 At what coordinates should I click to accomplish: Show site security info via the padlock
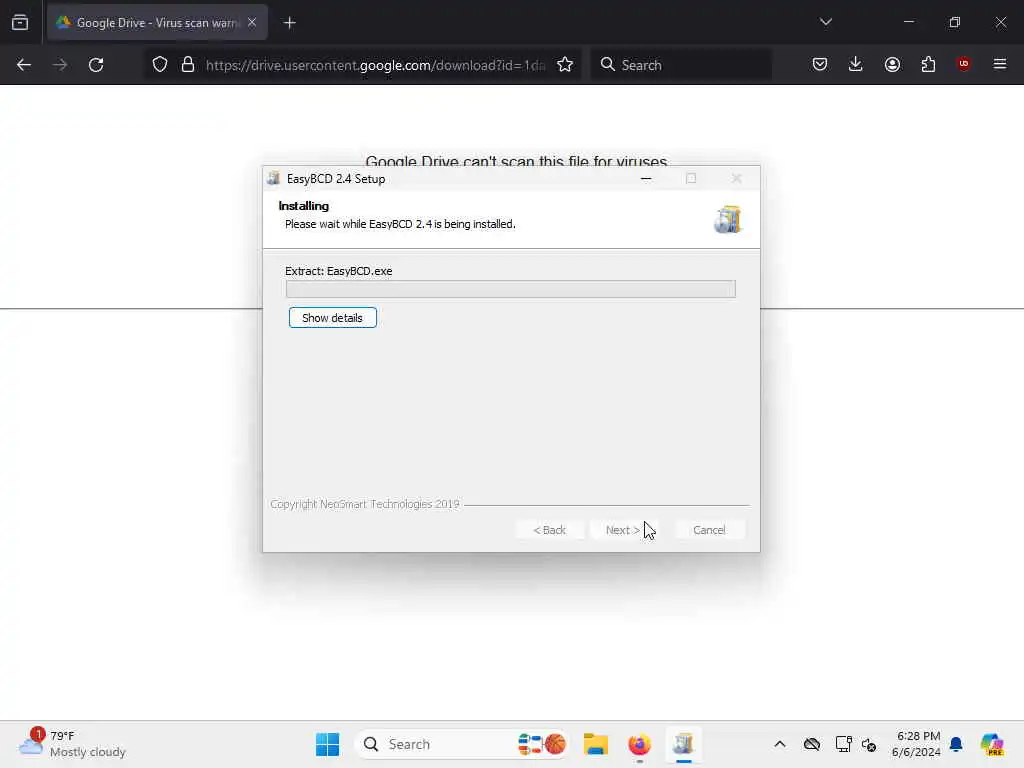click(x=188, y=65)
